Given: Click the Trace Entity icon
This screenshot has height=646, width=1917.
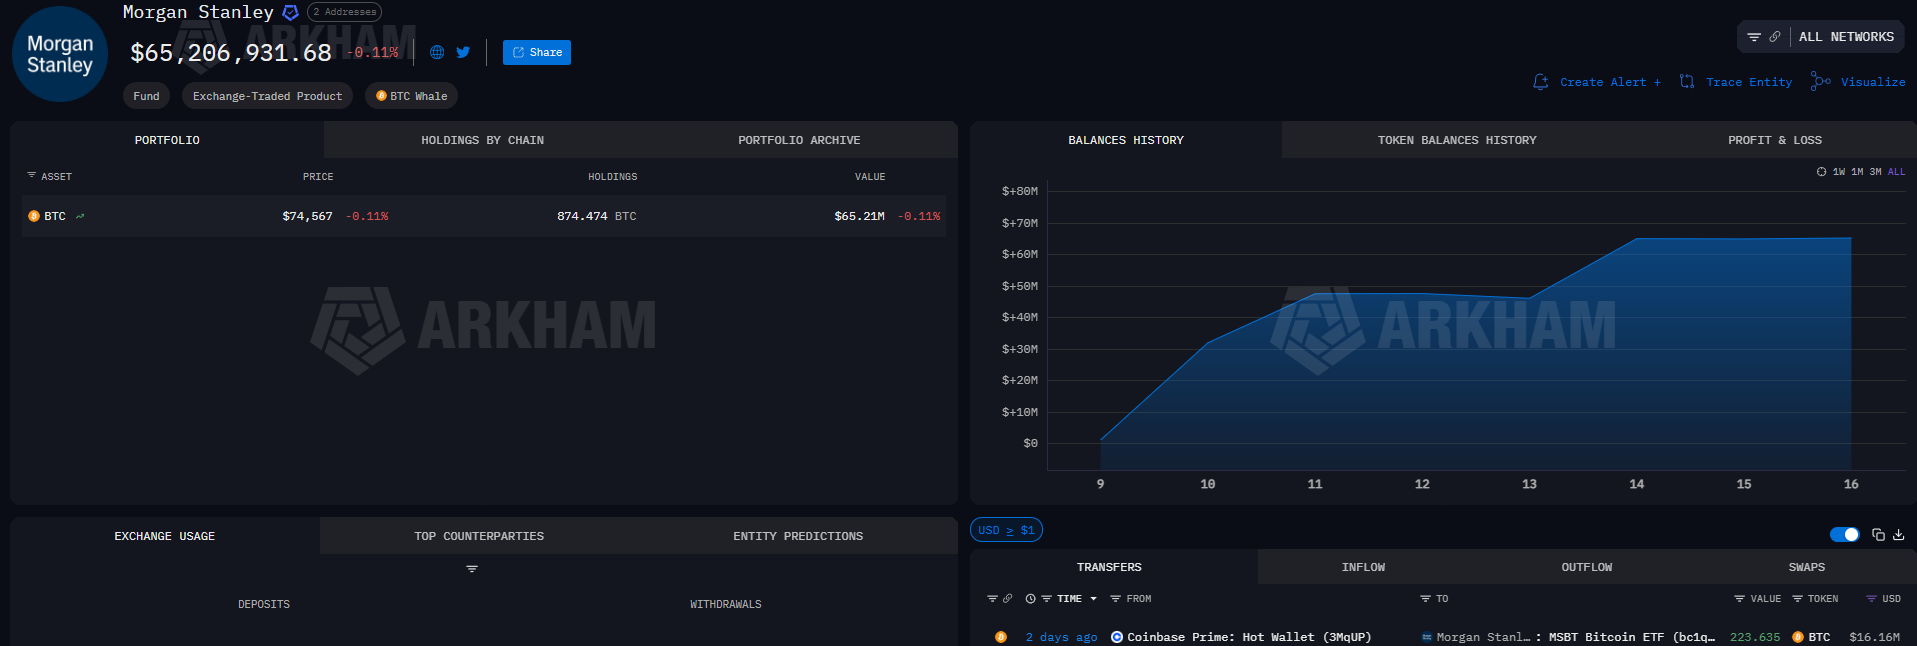Looking at the screenshot, I should 1687,82.
